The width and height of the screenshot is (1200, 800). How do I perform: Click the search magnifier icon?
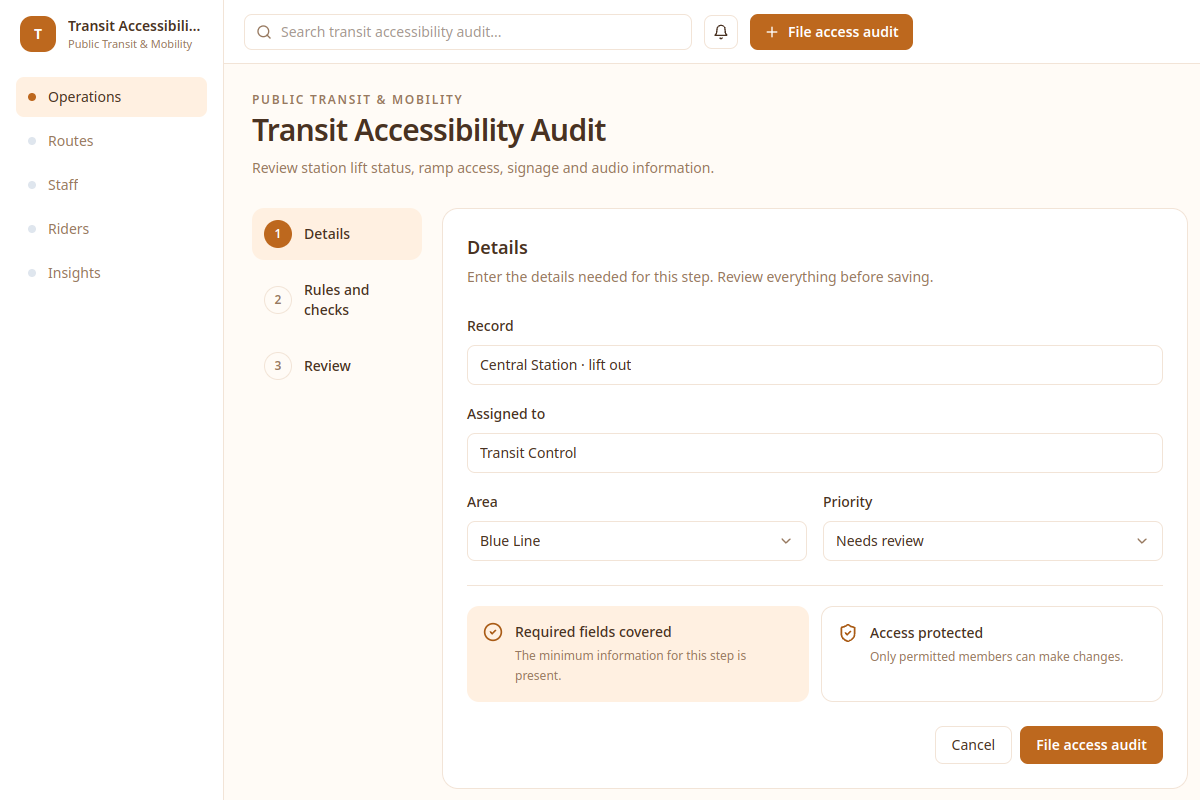pos(264,32)
